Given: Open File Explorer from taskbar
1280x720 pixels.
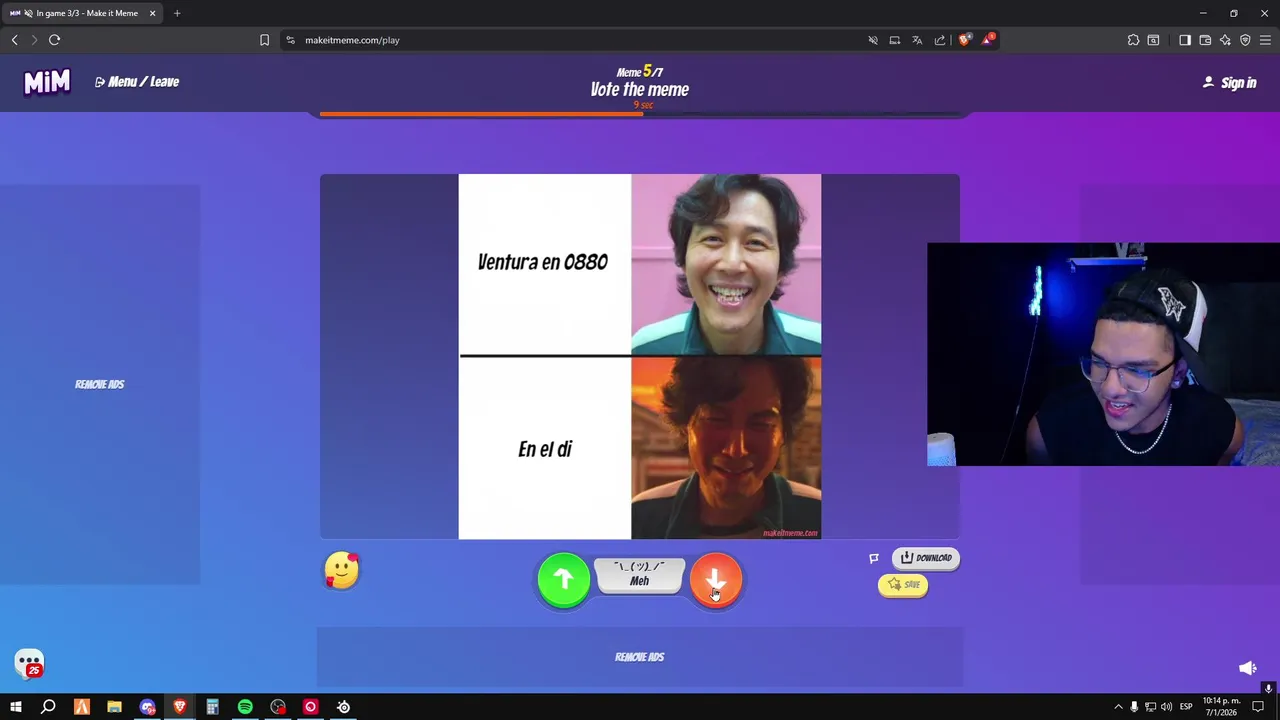Looking at the screenshot, I should (x=114, y=707).
